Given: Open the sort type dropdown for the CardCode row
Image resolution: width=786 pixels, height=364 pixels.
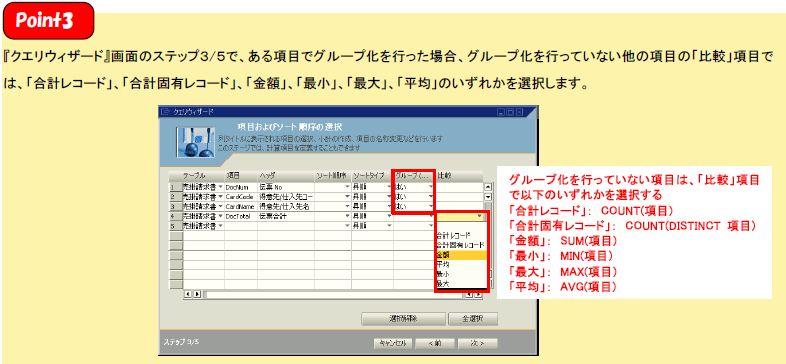Looking at the screenshot, I should click(x=389, y=197).
